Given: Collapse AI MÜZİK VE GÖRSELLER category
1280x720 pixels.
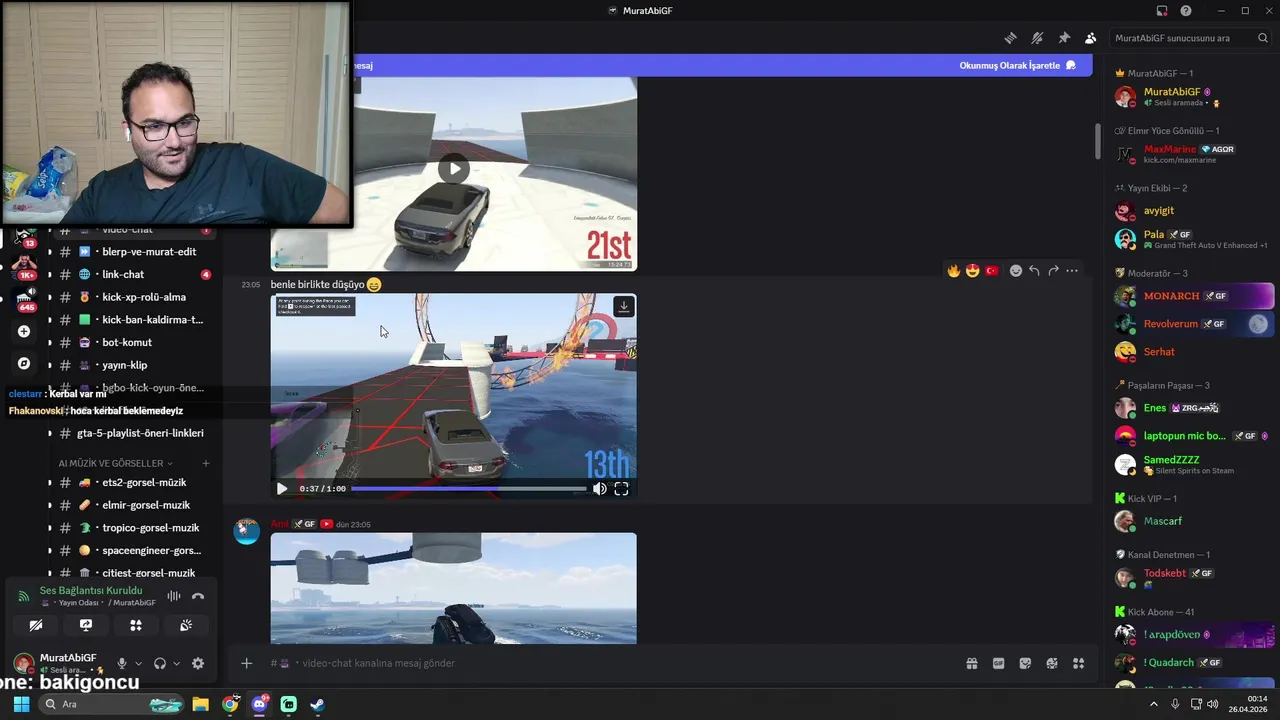Looking at the screenshot, I should point(115,463).
